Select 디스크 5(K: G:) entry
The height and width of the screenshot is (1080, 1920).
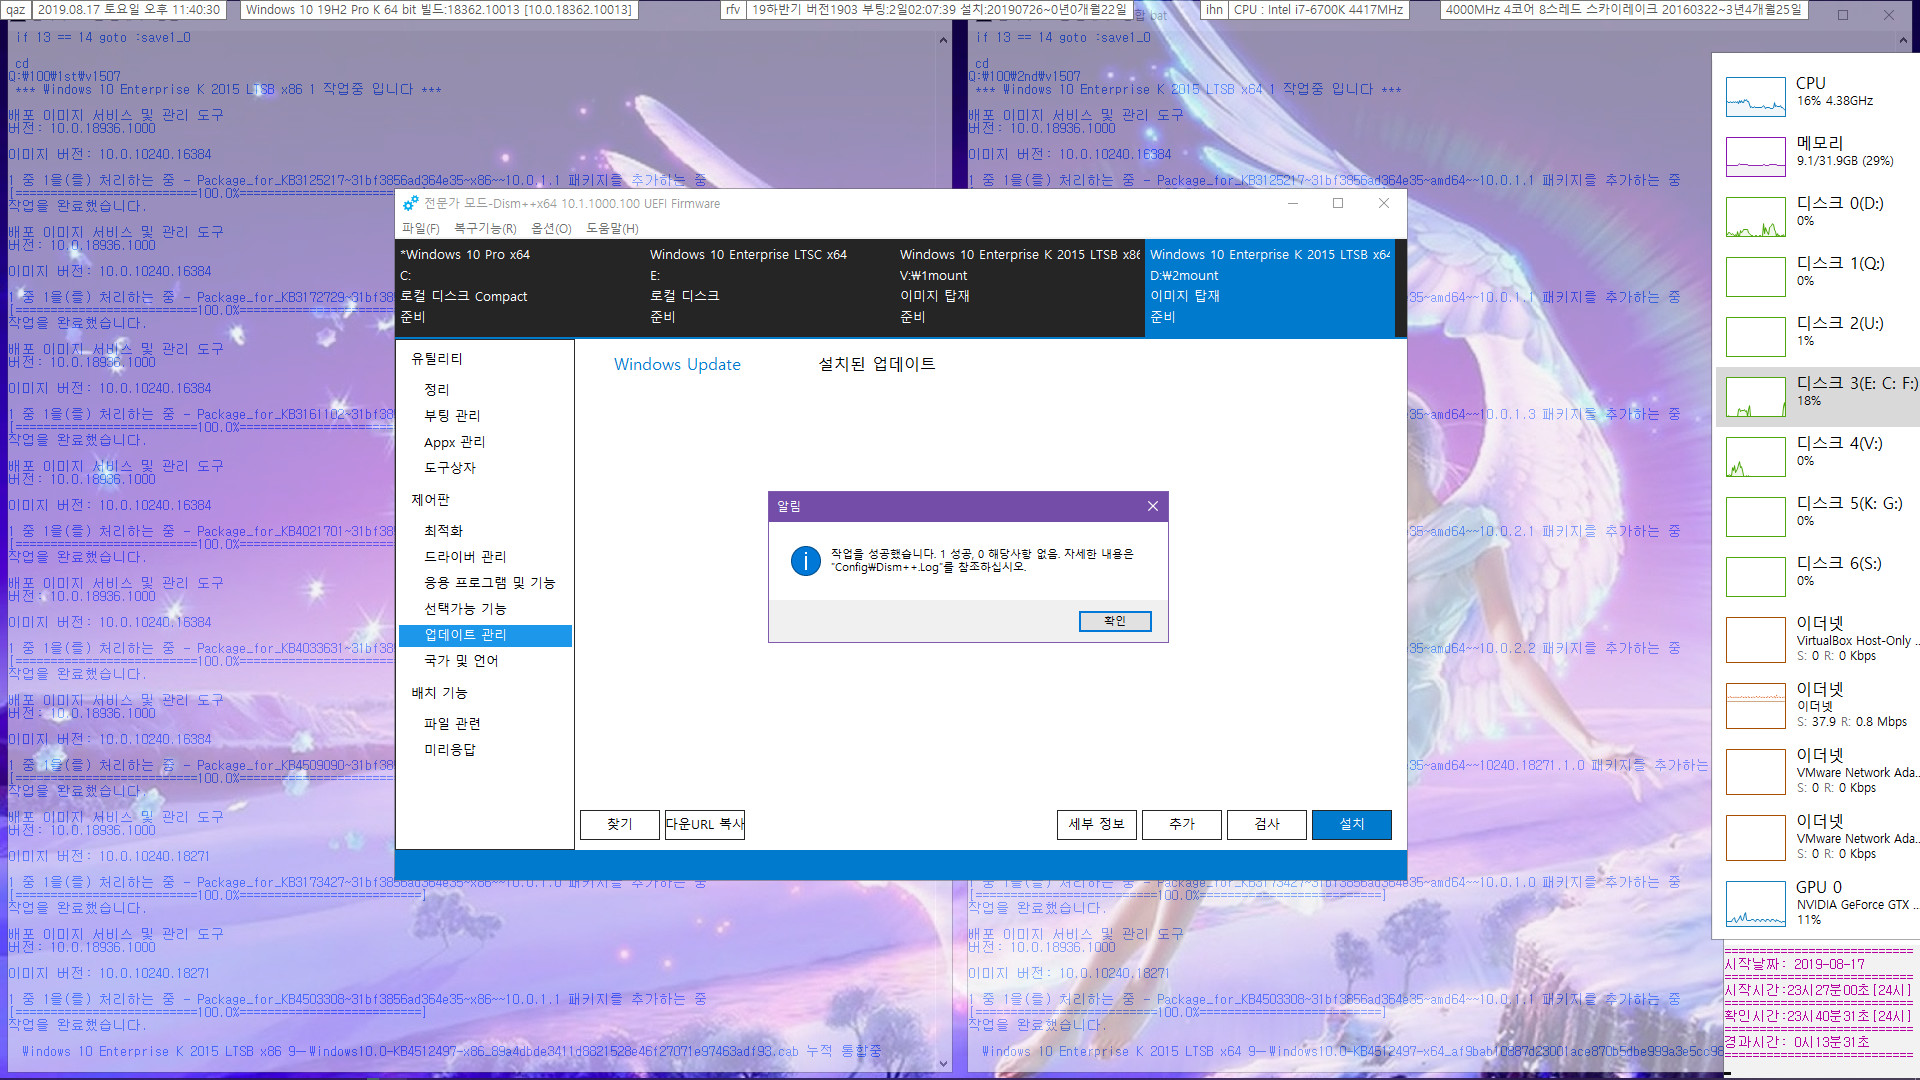point(1818,516)
